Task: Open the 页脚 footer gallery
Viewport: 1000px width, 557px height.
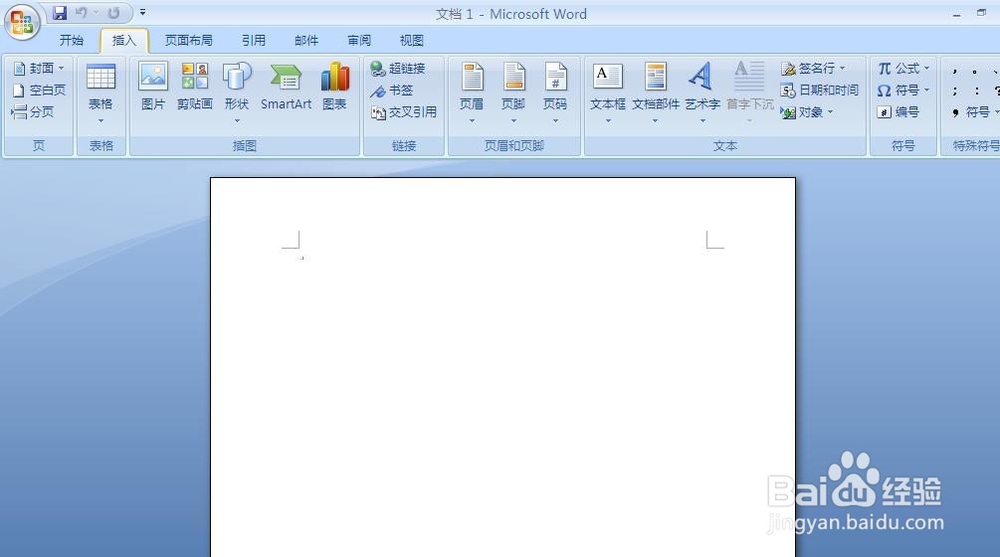Action: [513, 93]
